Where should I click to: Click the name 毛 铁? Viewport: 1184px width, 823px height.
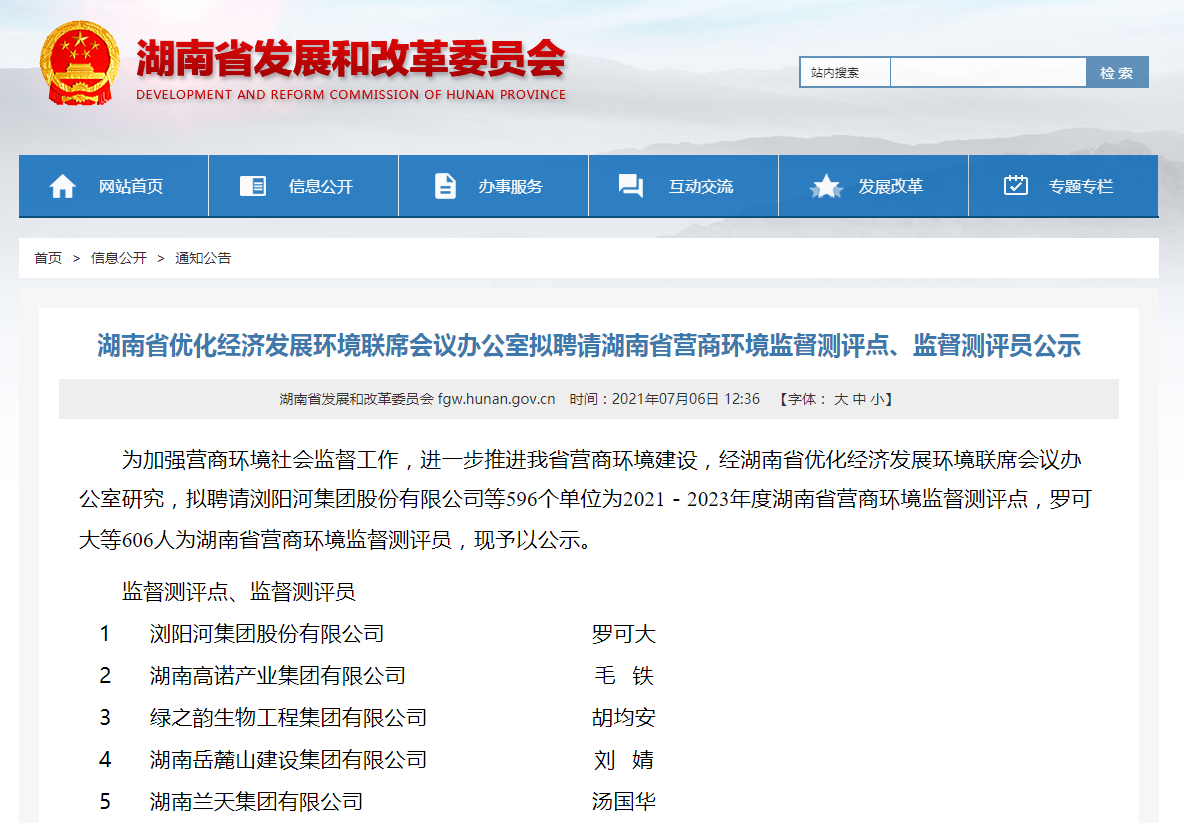pyautogui.click(x=624, y=676)
